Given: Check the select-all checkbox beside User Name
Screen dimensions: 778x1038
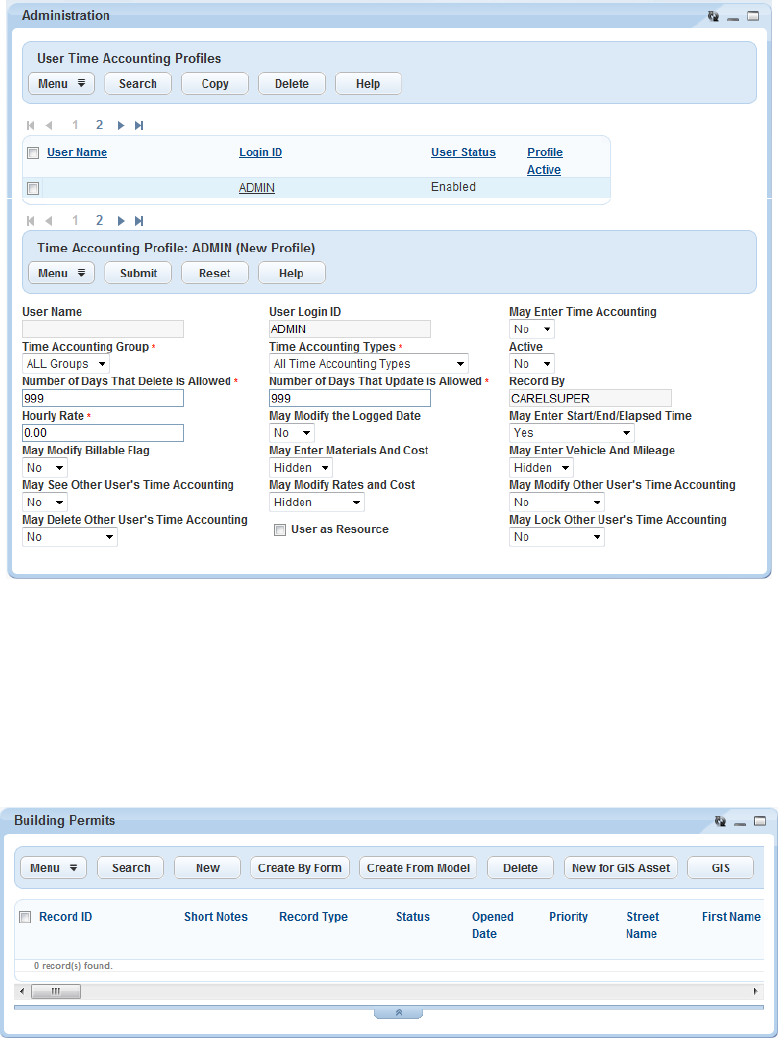Looking at the screenshot, I should [32, 154].
